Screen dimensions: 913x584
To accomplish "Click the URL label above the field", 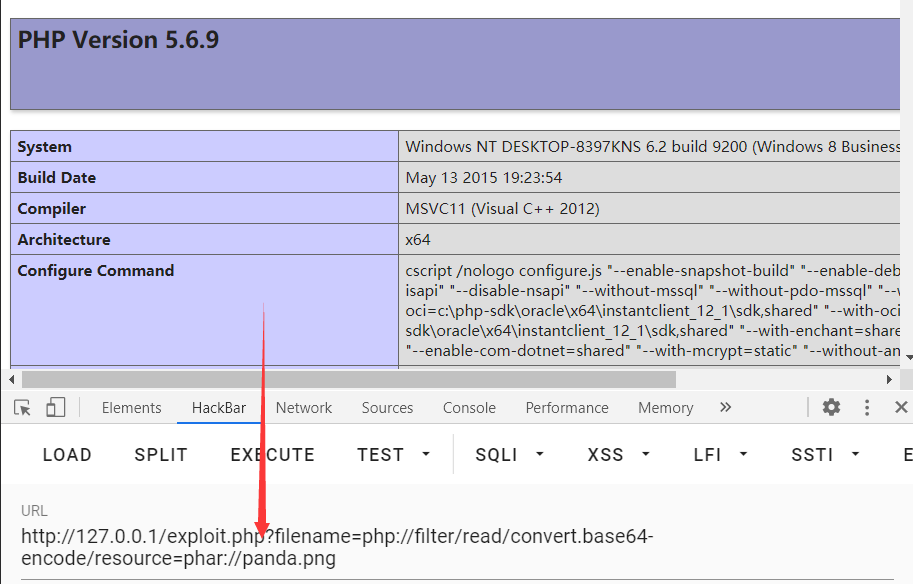I will point(34,511).
